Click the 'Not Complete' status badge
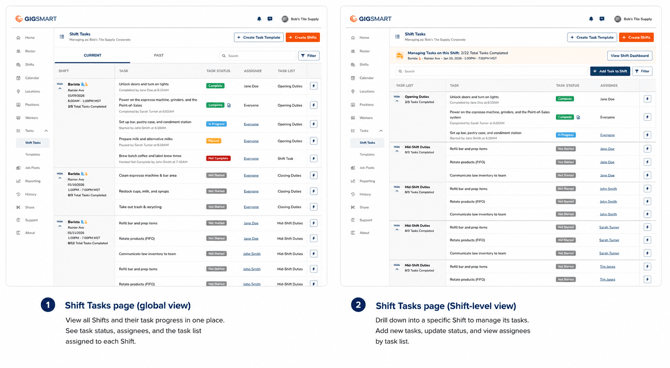670x368 pixels. tap(218, 158)
